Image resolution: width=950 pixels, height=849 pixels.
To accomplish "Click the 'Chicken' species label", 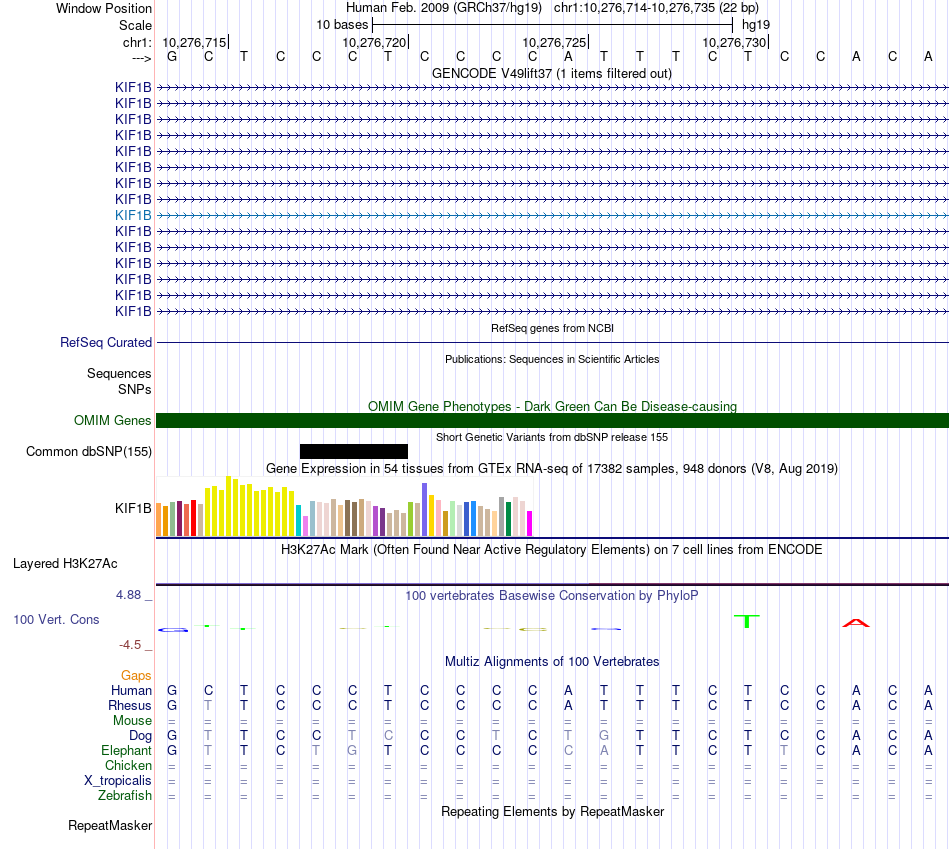I will click(128, 765).
